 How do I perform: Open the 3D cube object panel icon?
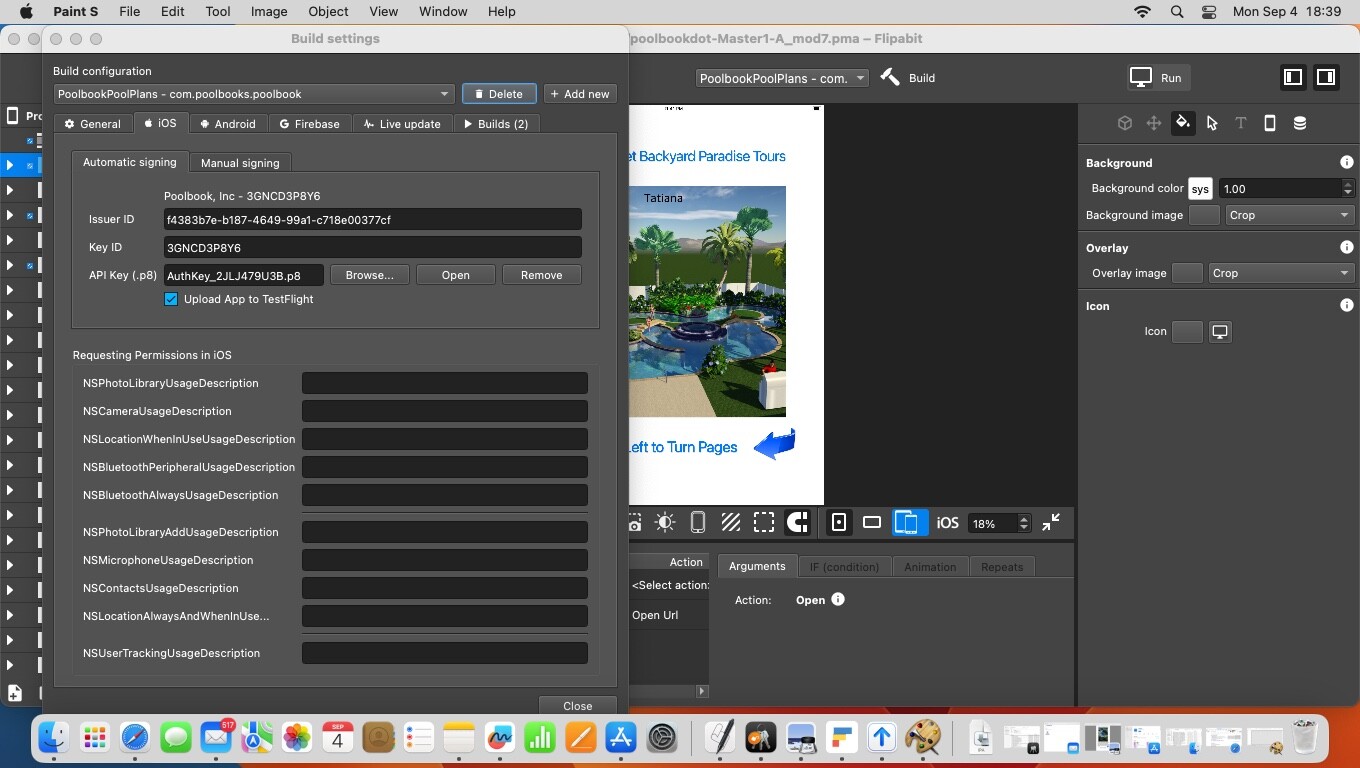tap(1125, 123)
